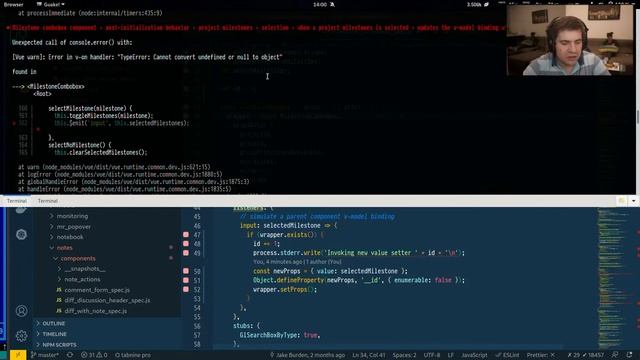
Task: Open errors and warnings count in status bar
Action: click(x=93, y=355)
